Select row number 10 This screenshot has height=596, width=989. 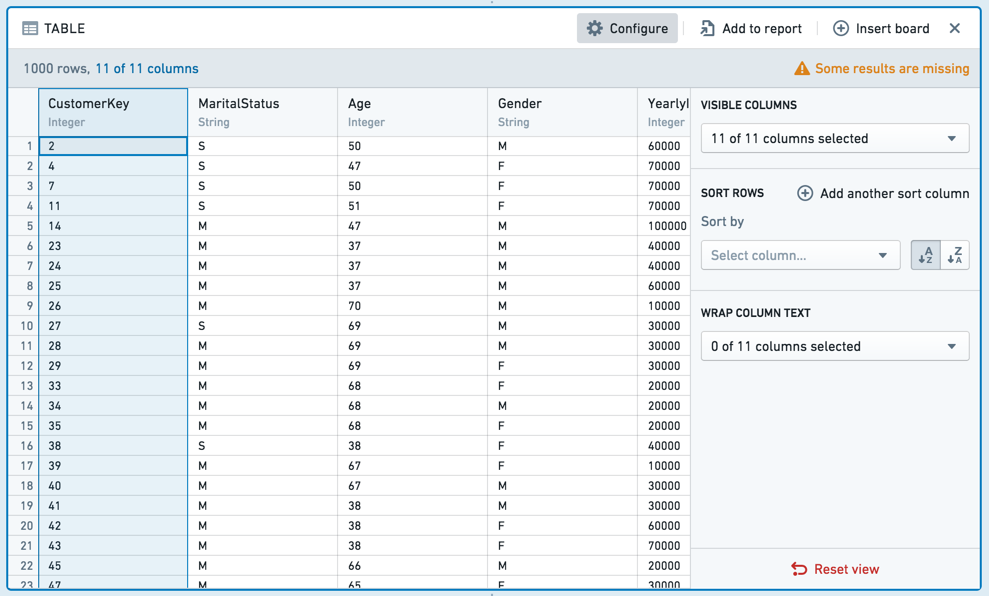point(23,326)
